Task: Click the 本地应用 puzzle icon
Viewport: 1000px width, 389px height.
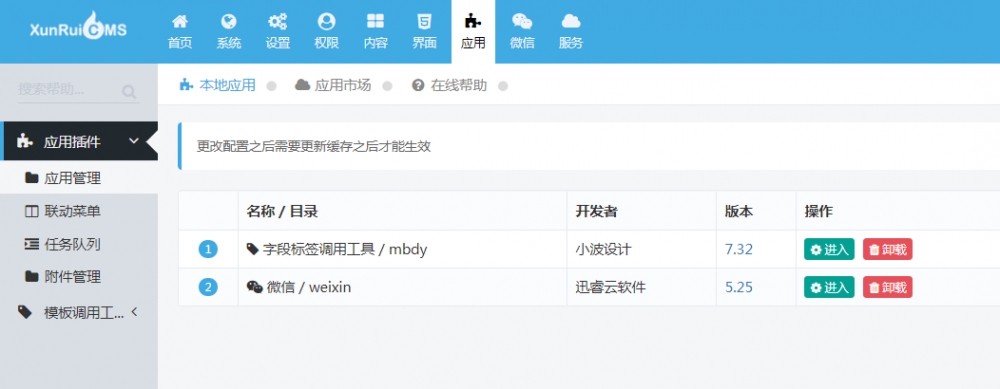Action: click(186, 85)
